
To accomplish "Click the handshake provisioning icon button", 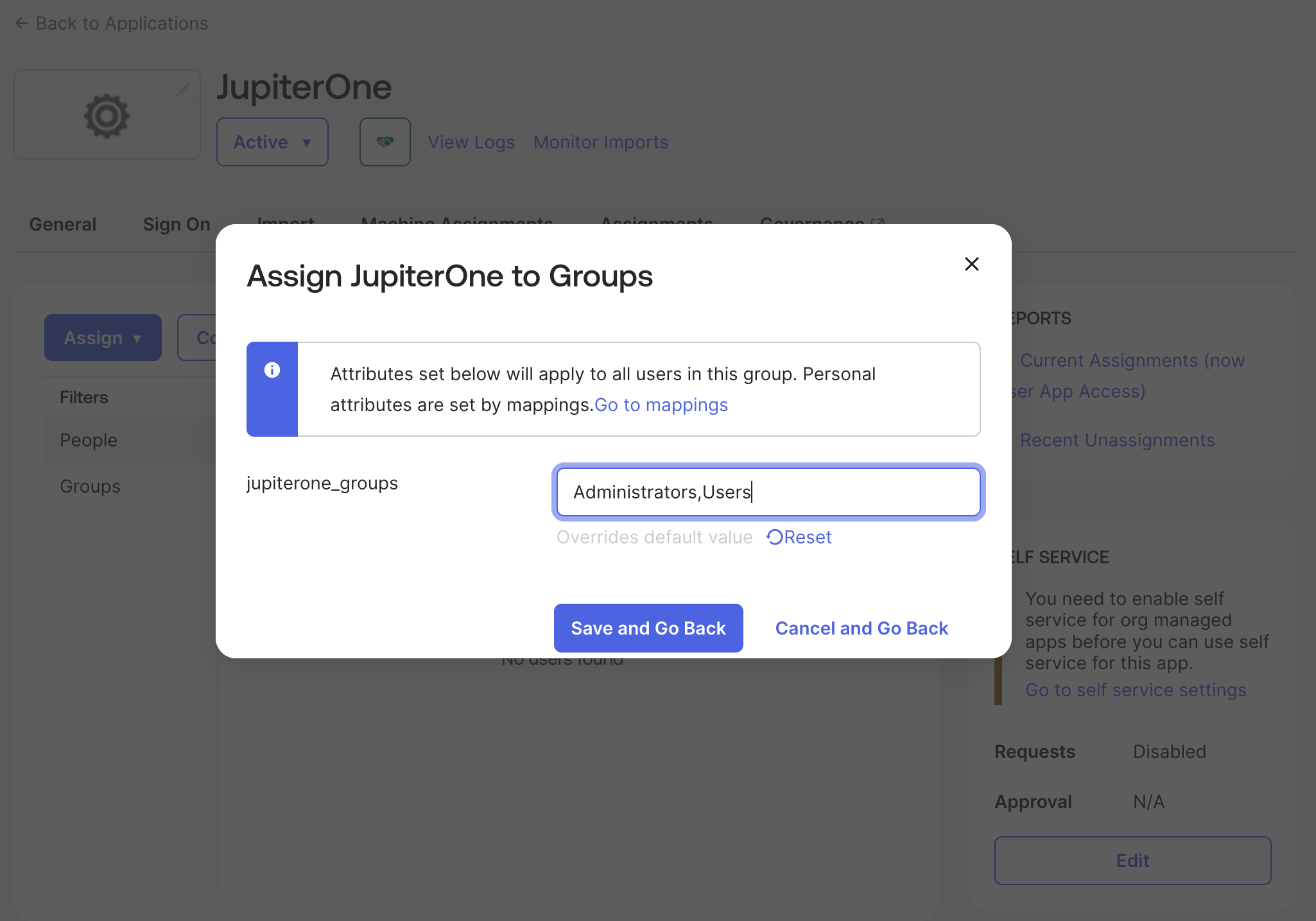I will pyautogui.click(x=385, y=142).
